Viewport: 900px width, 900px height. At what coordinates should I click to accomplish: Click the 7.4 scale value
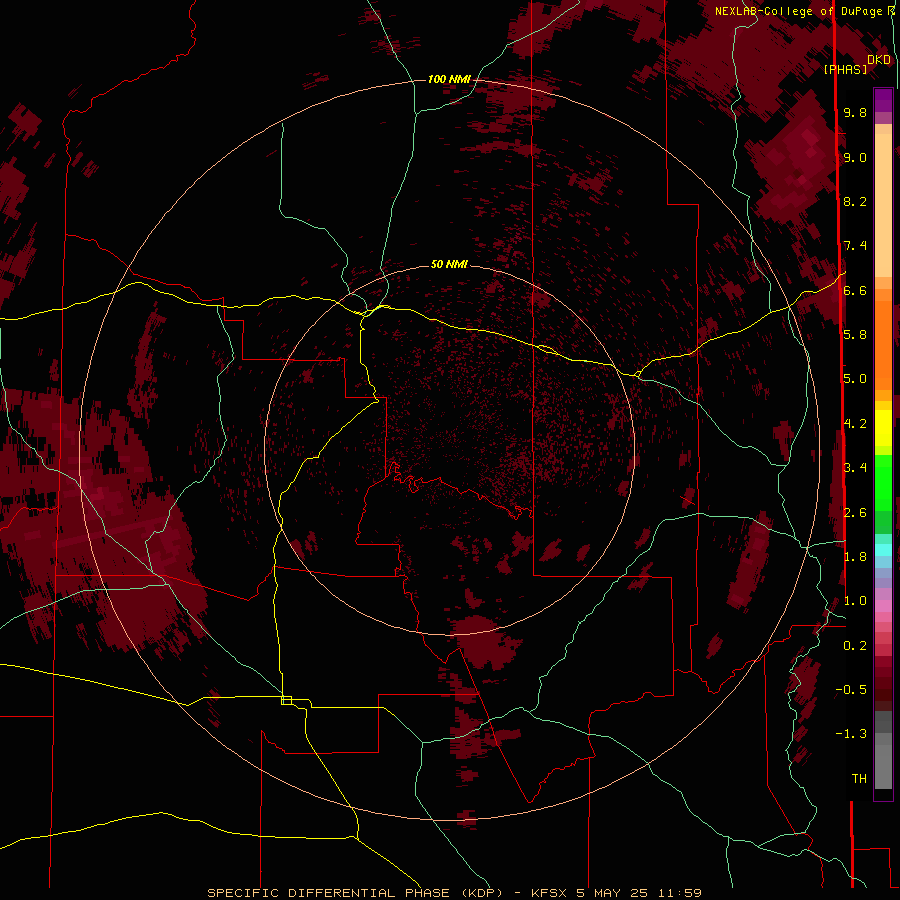click(855, 246)
